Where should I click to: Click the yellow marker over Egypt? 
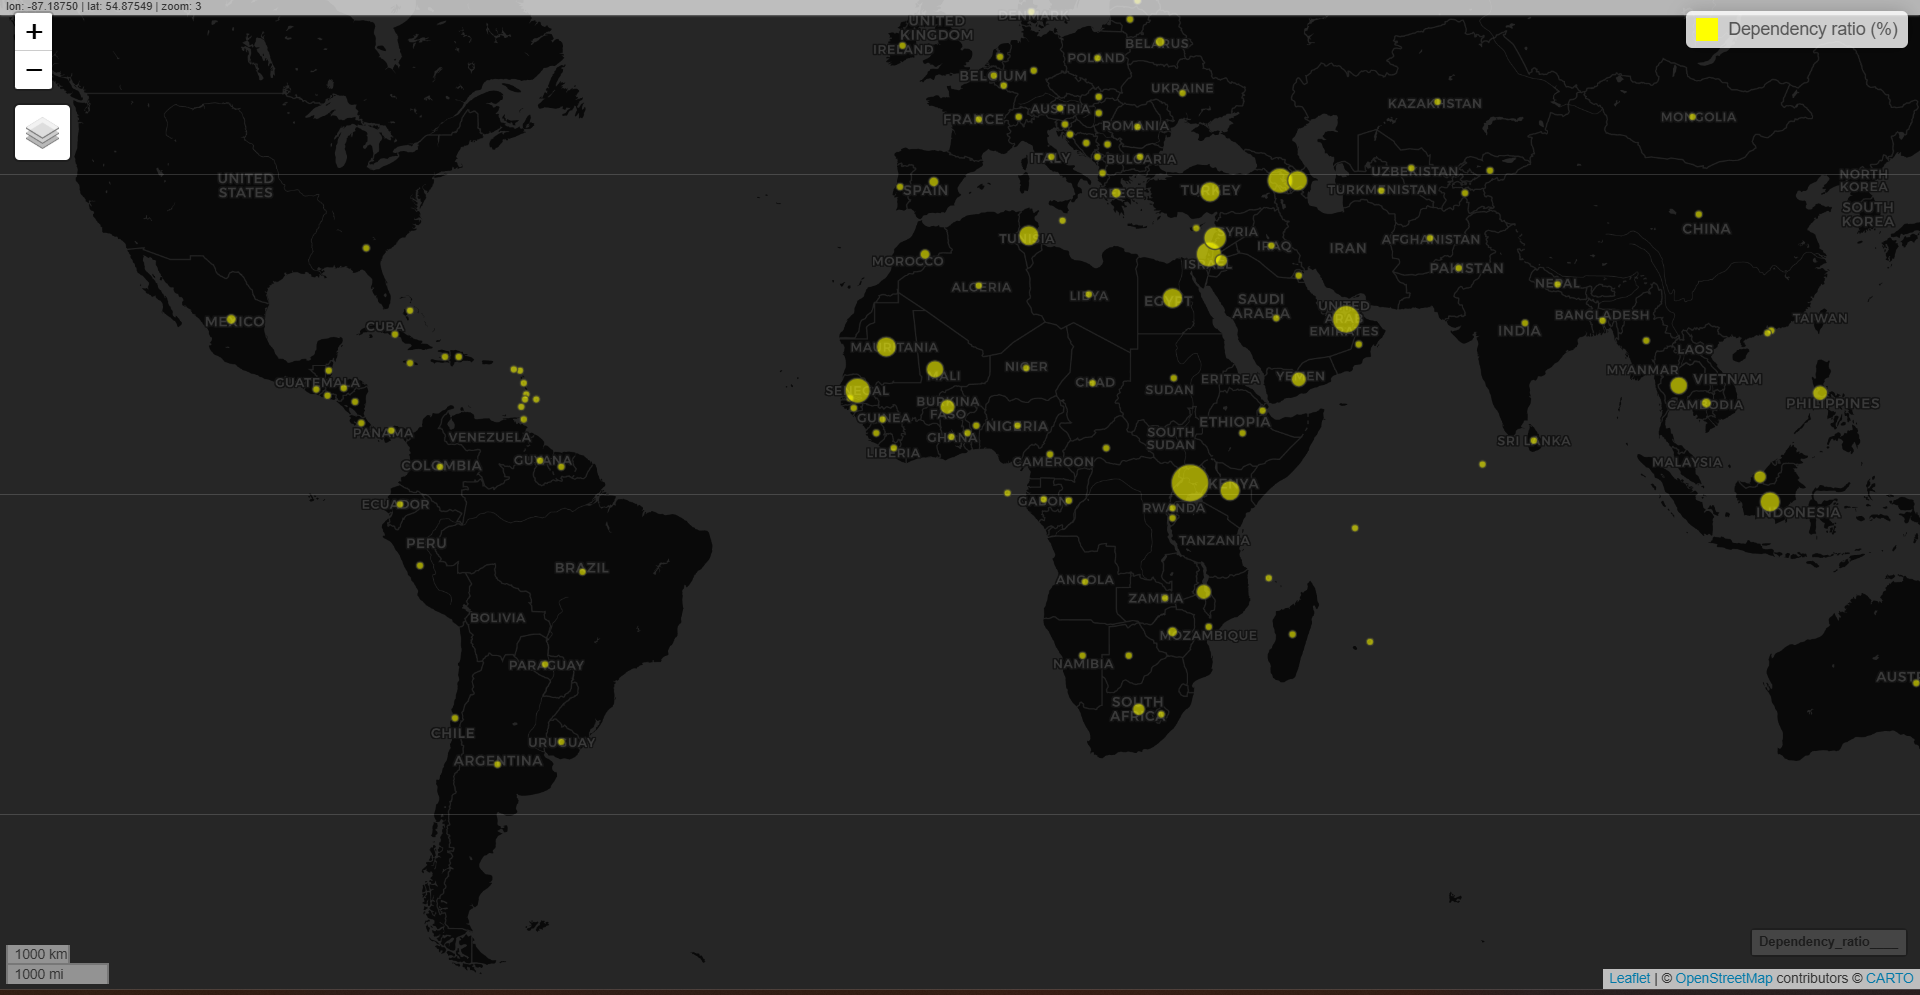point(1172,298)
